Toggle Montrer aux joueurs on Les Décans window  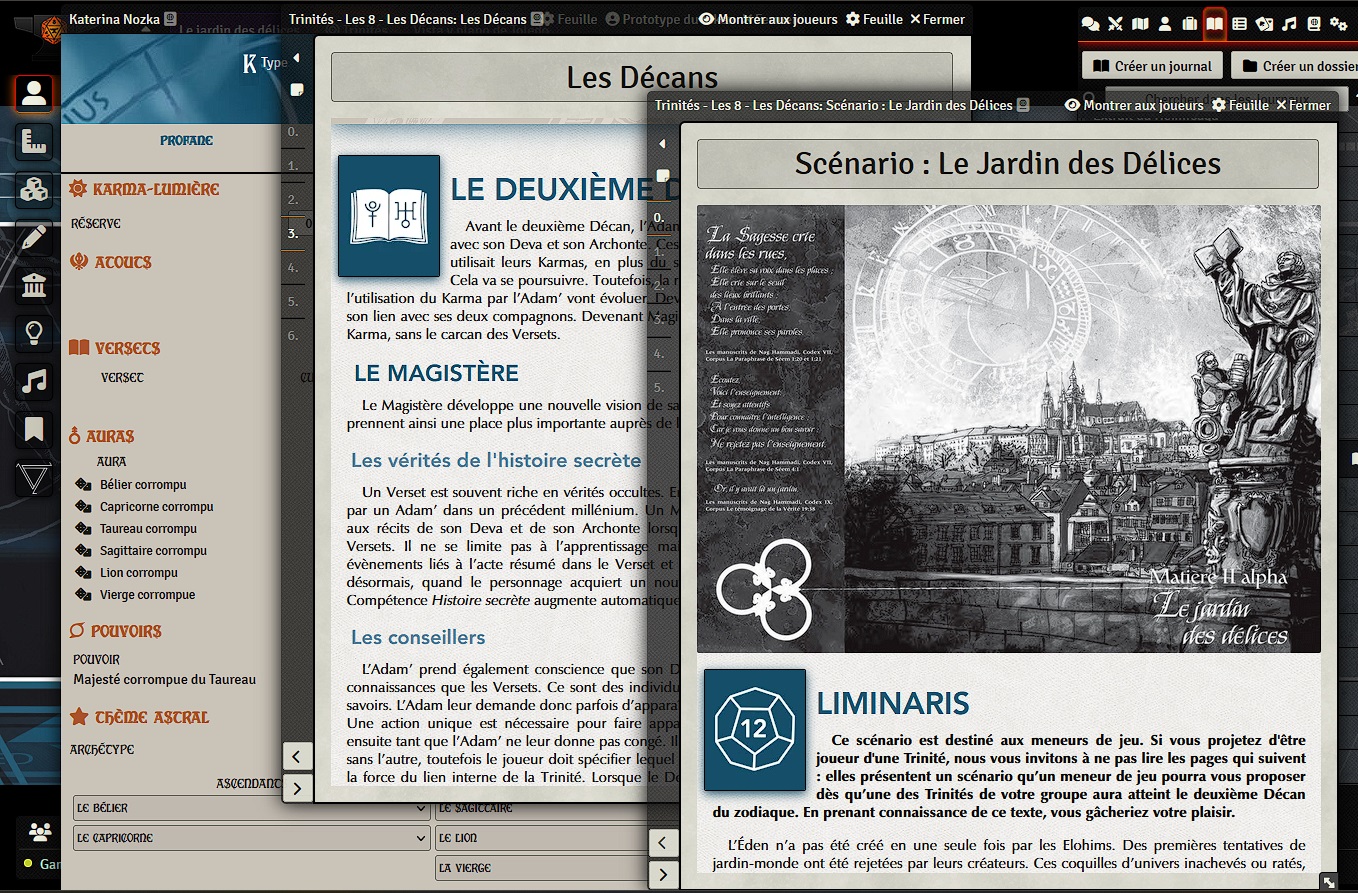(768, 19)
